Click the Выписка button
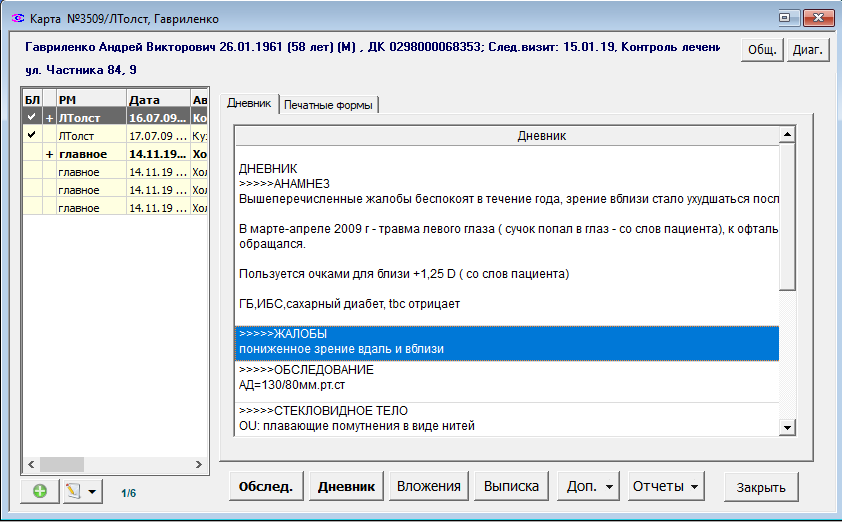The height and width of the screenshot is (522, 842). pyautogui.click(x=511, y=486)
